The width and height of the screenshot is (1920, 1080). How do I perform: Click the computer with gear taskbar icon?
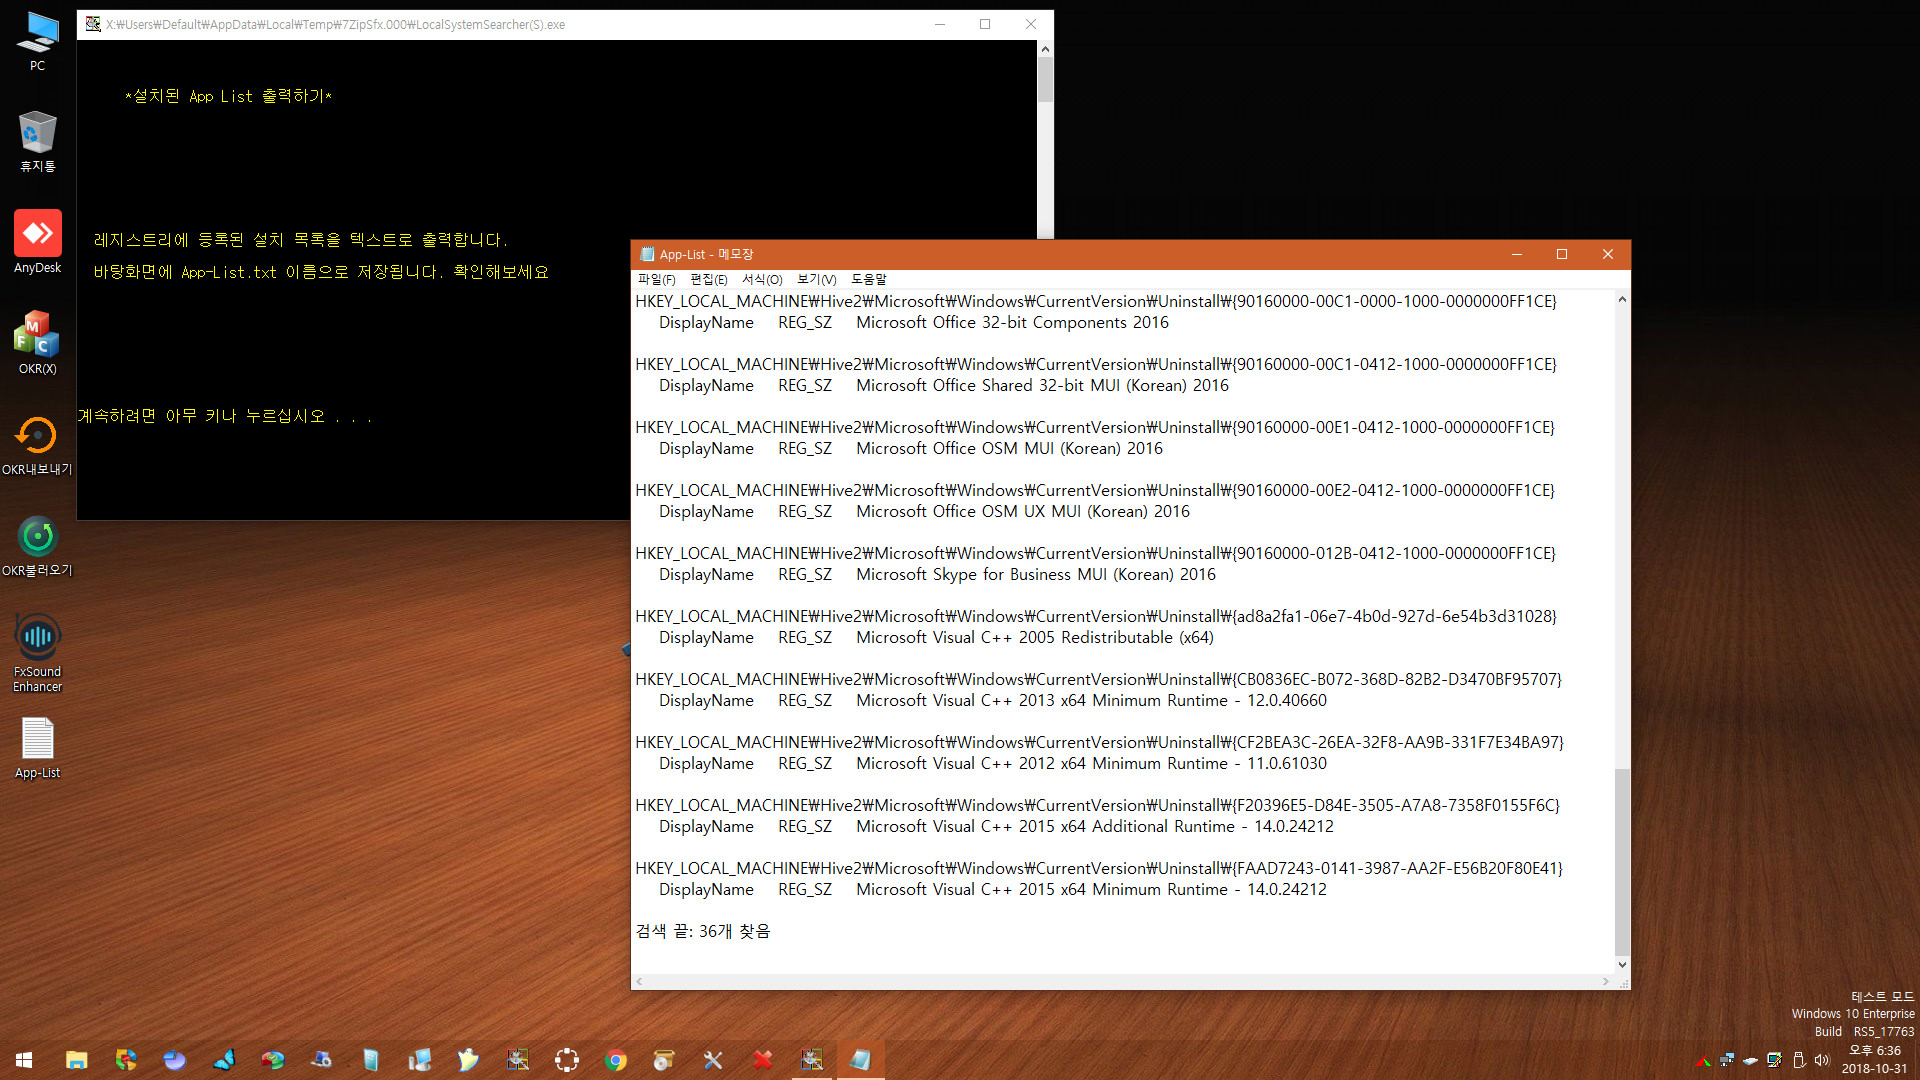pyautogui.click(x=321, y=1060)
